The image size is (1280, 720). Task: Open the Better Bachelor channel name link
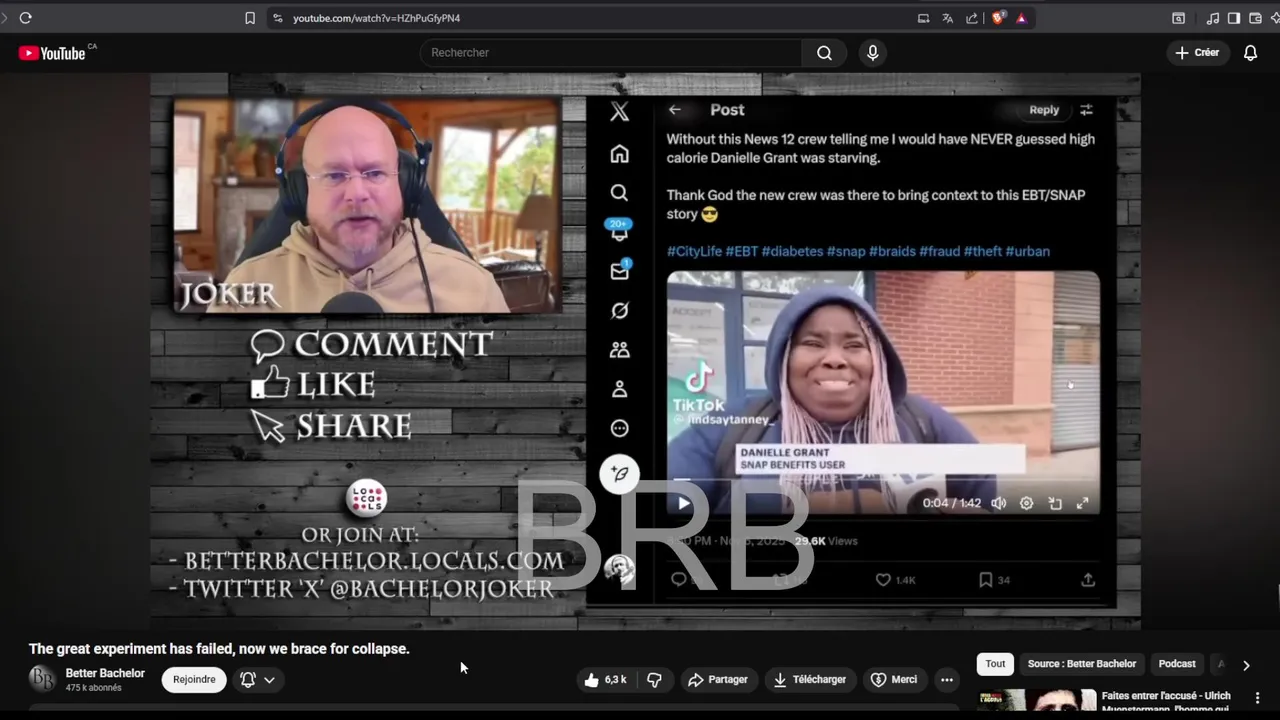105,673
